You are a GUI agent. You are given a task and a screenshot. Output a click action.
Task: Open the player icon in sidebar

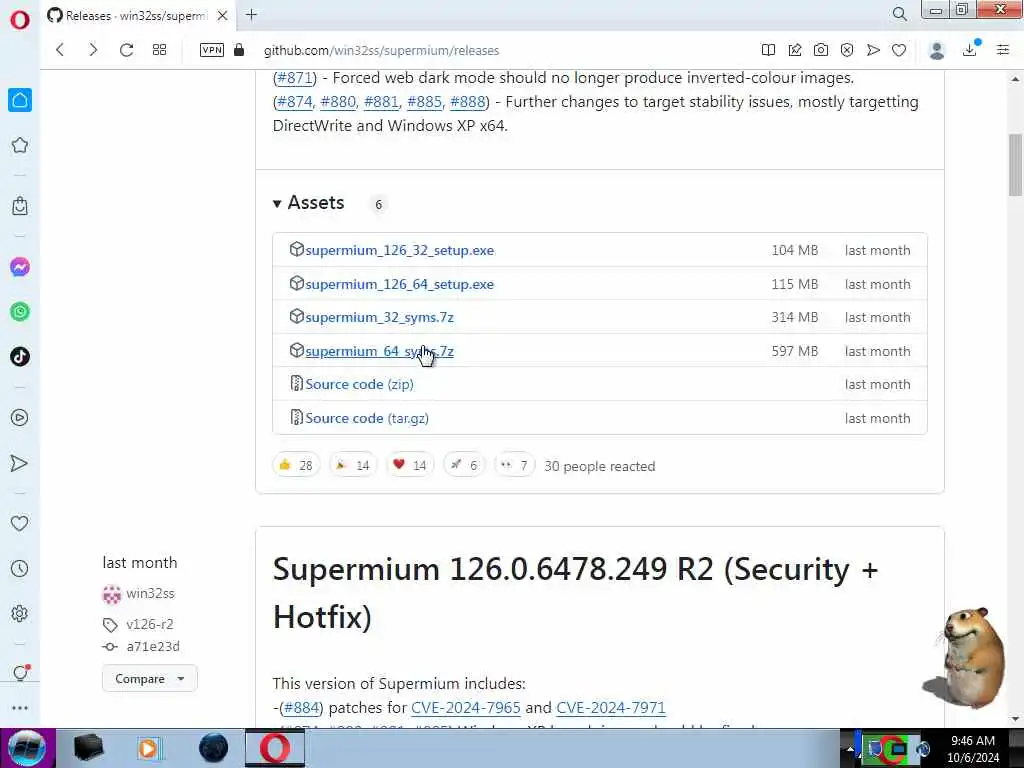[x=20, y=417]
